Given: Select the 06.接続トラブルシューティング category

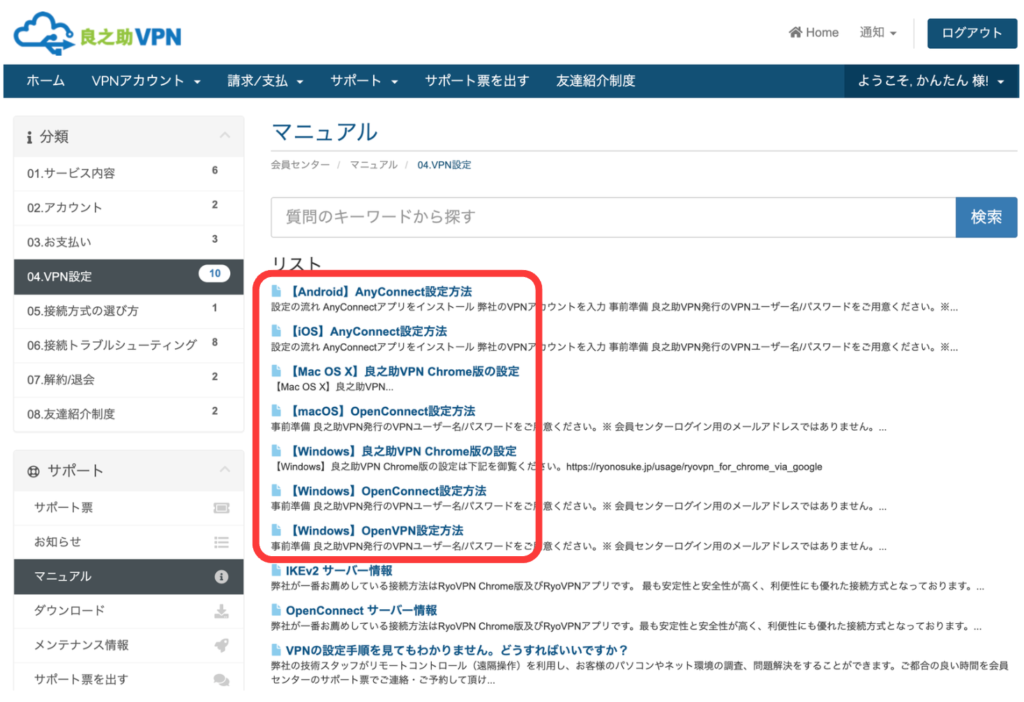Looking at the screenshot, I should click(112, 345).
